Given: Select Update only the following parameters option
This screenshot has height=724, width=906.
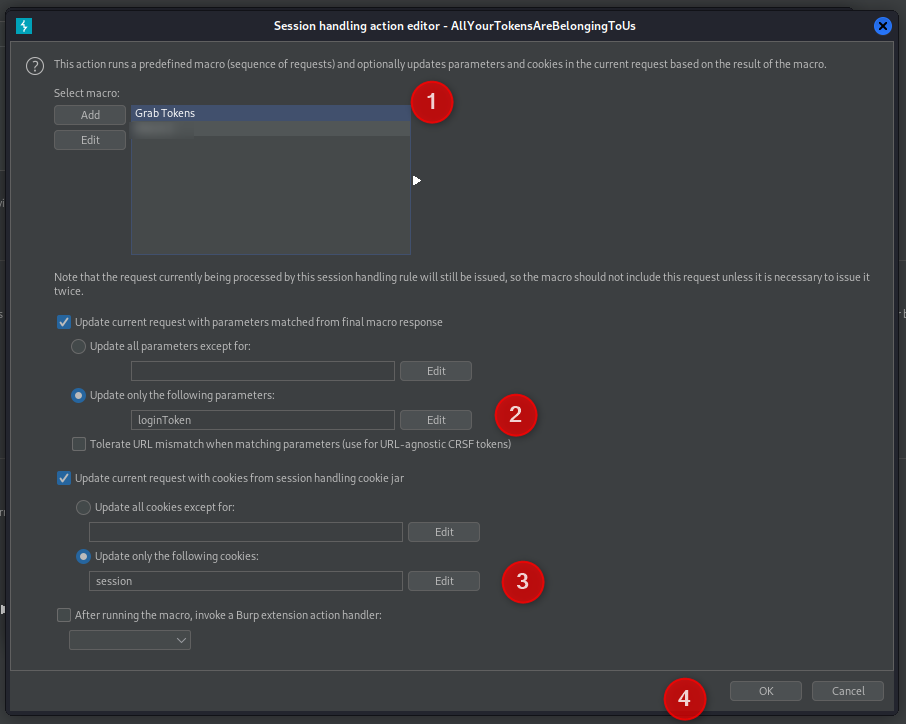Looking at the screenshot, I should pos(79,395).
